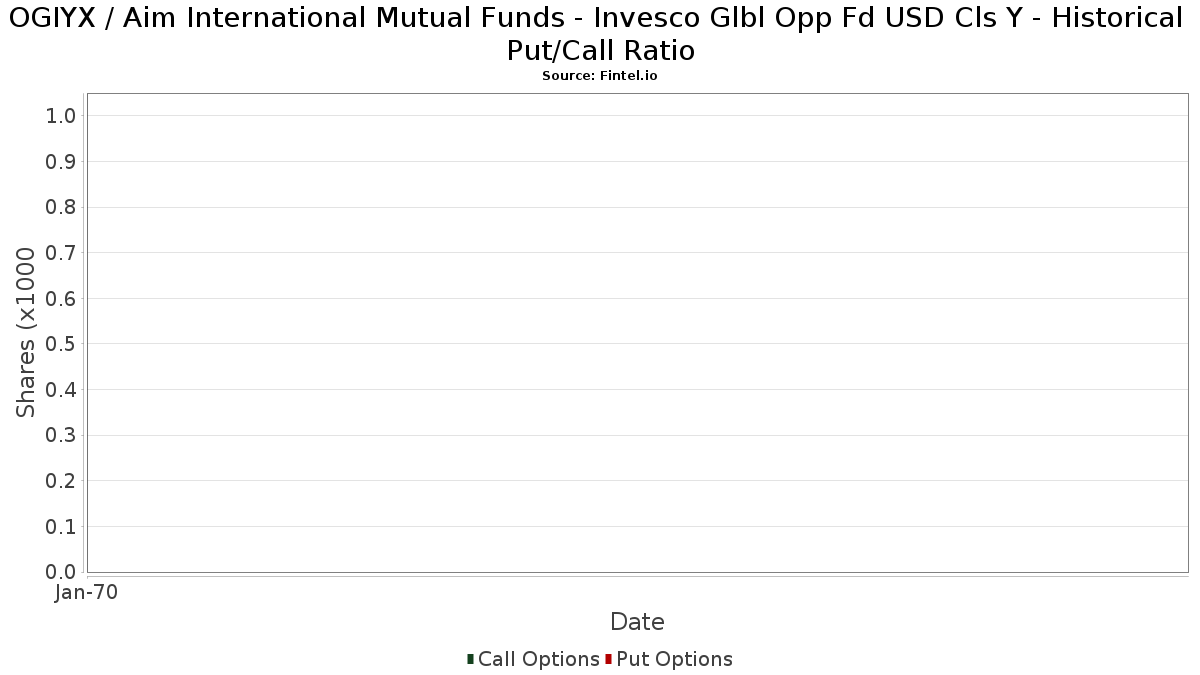Click the Date x-axis title

[637, 622]
